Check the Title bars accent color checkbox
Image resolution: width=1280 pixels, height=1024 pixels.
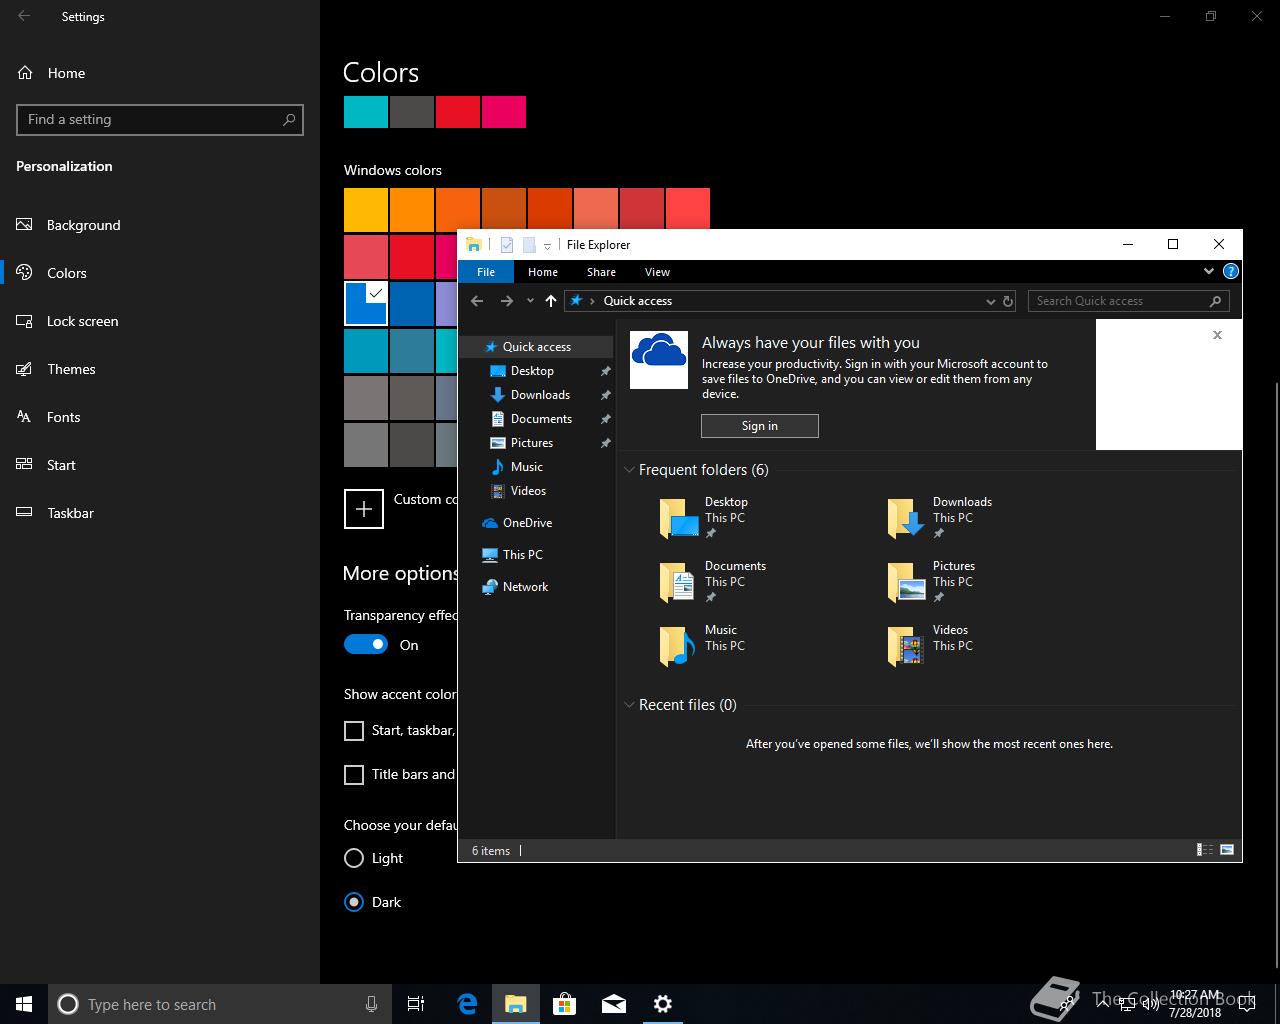pos(354,775)
